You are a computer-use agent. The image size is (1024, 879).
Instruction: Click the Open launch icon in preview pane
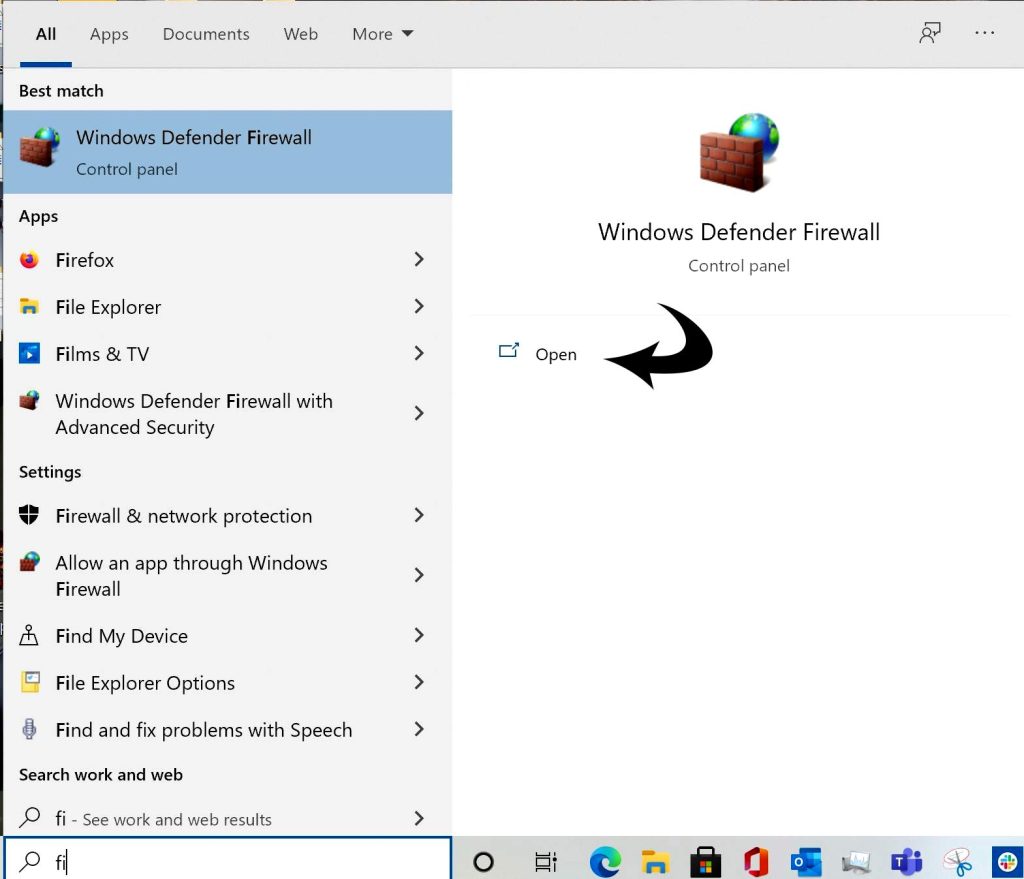point(509,351)
